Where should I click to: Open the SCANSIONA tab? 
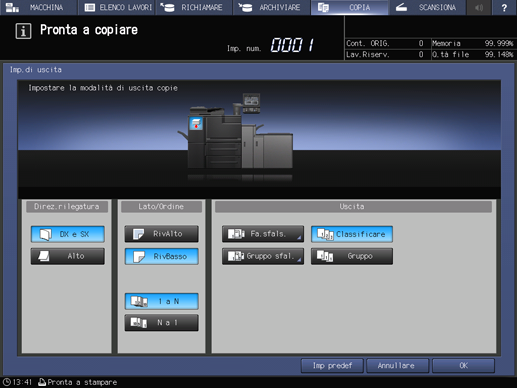point(427,7)
